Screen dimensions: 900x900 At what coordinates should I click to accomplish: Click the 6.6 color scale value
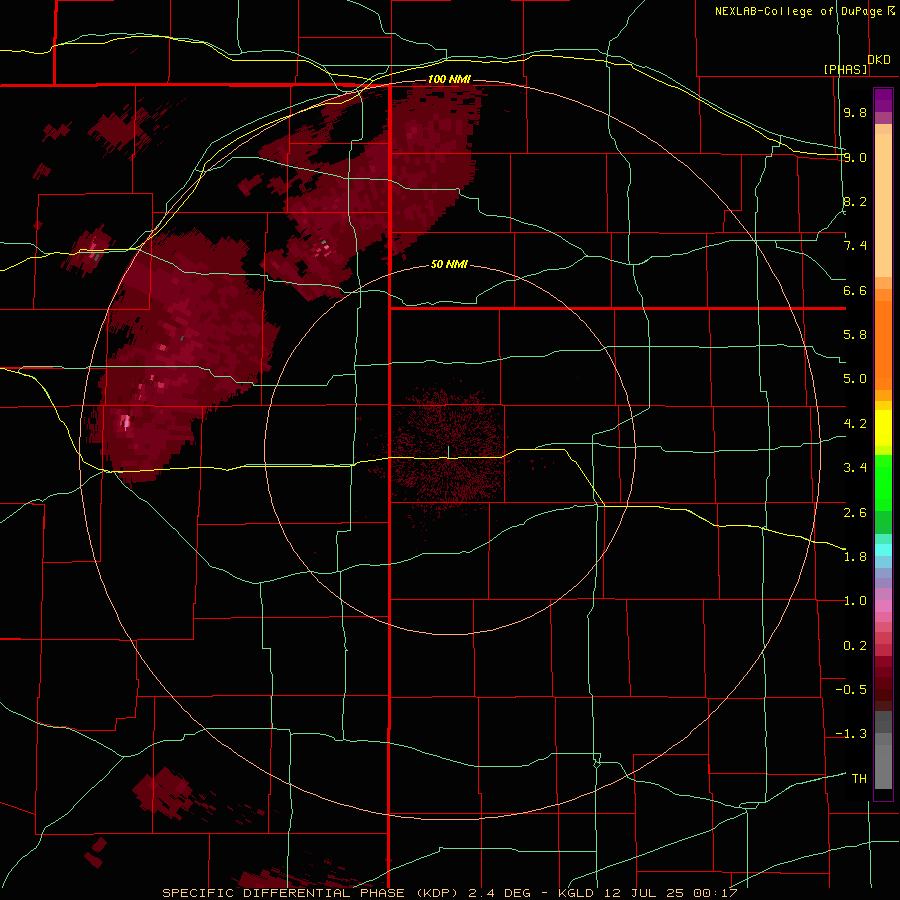pos(855,290)
